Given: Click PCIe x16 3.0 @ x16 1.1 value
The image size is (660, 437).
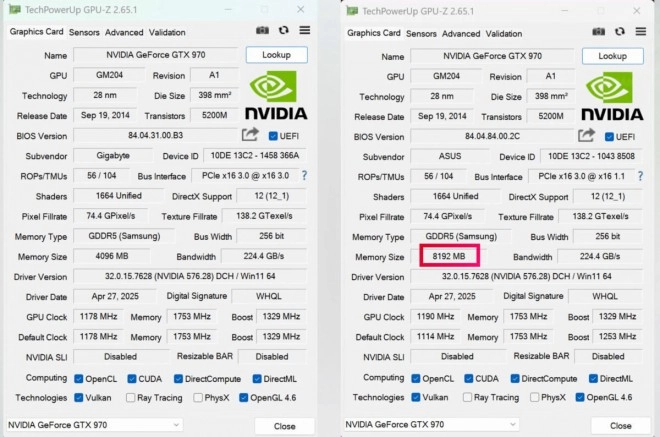Looking at the screenshot, I should click(x=581, y=176).
